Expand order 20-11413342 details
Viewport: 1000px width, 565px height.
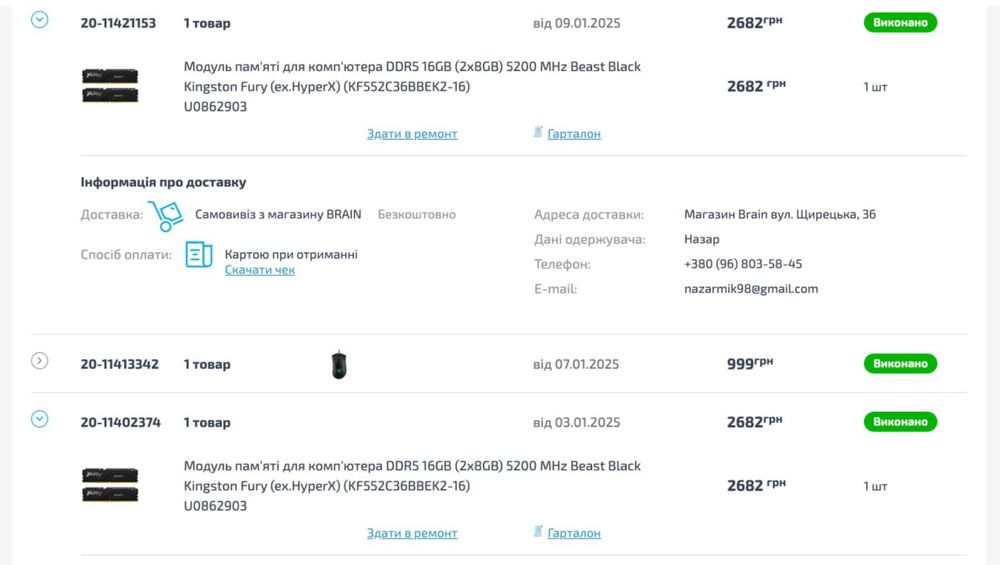(40, 361)
